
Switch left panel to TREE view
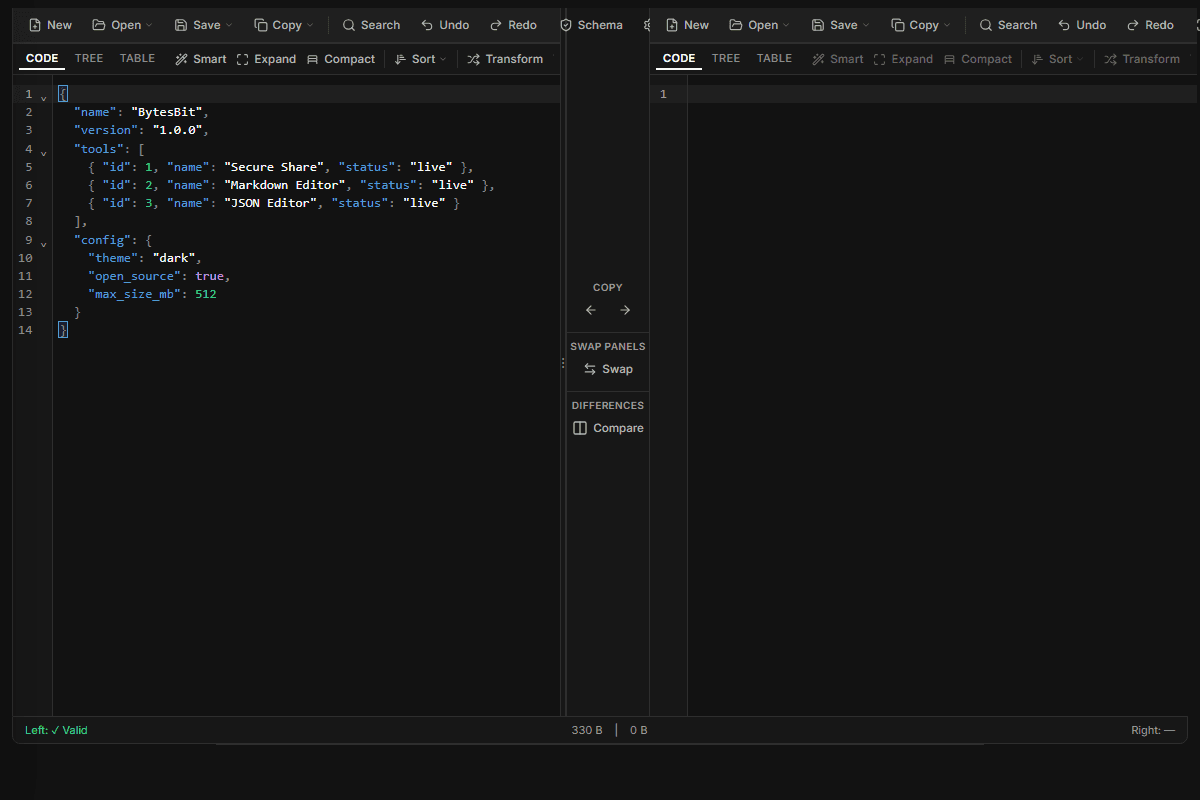[x=89, y=58]
